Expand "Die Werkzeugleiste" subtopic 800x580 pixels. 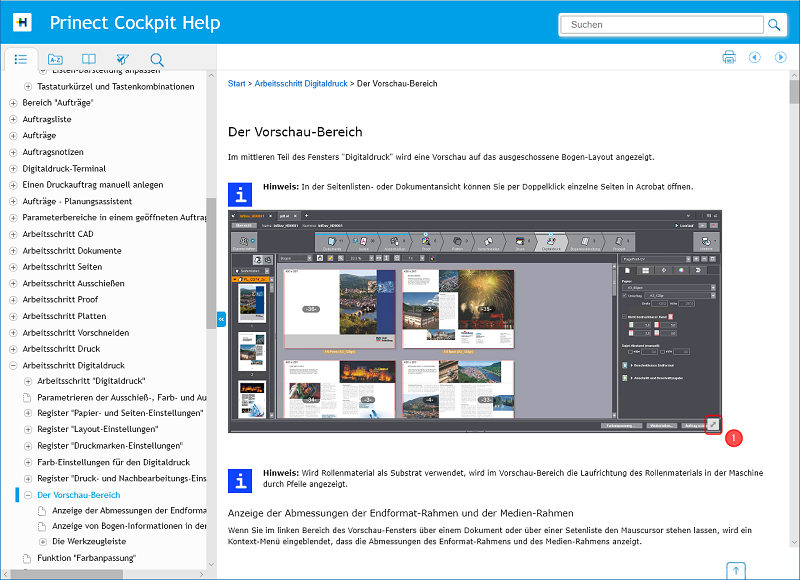tap(42, 541)
